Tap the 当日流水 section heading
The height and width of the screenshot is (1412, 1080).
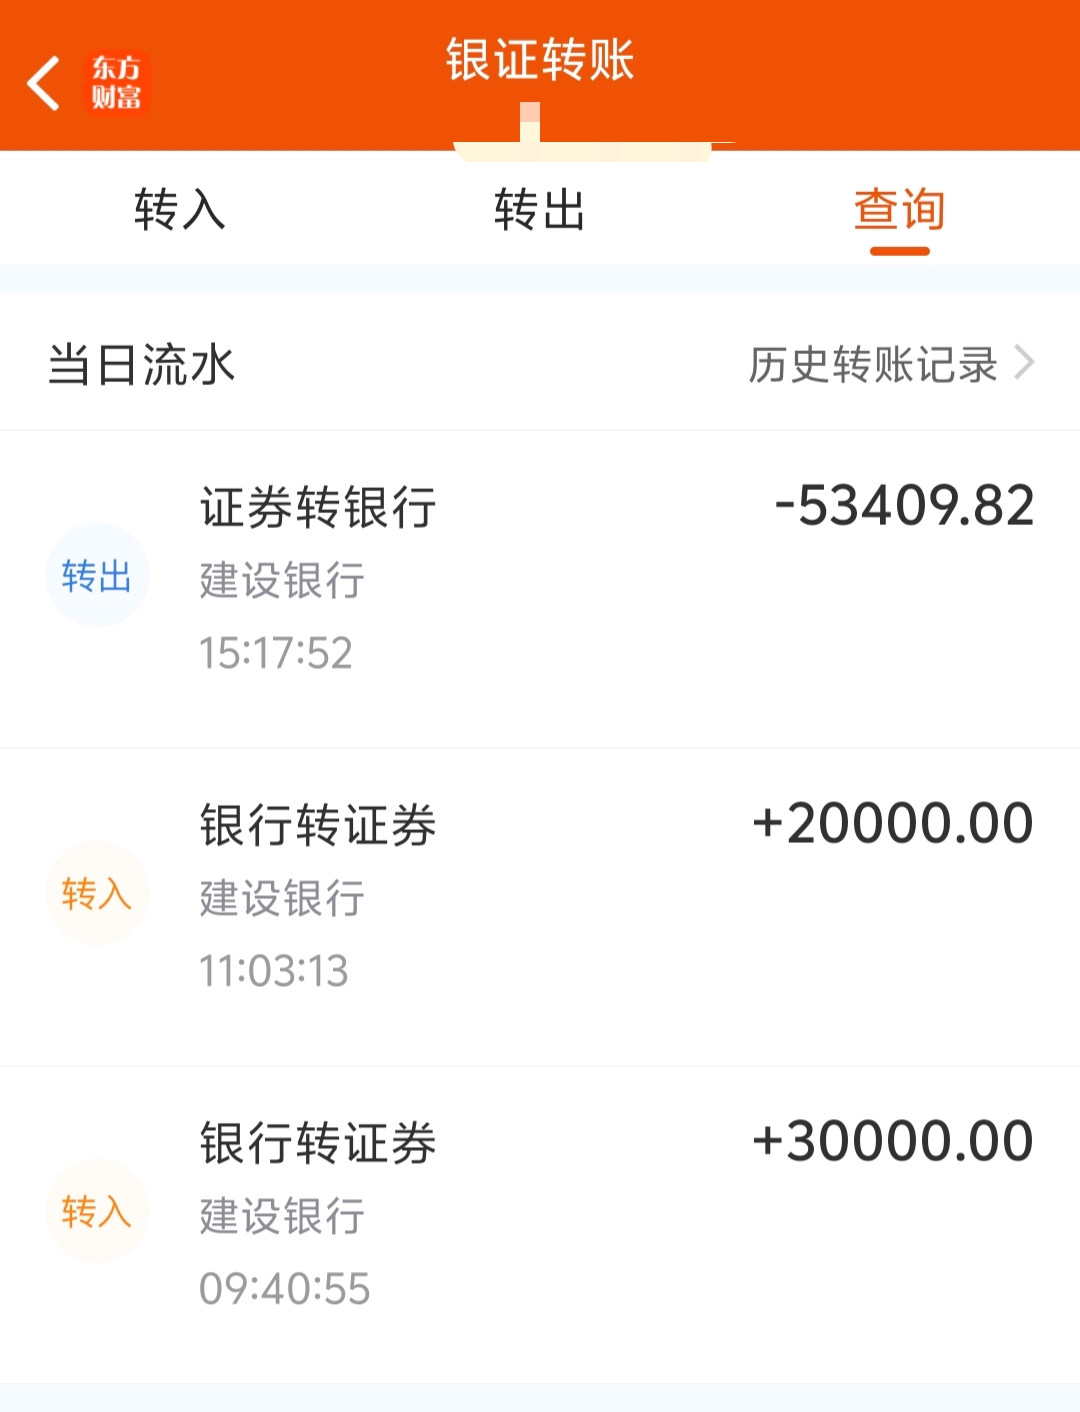click(142, 364)
